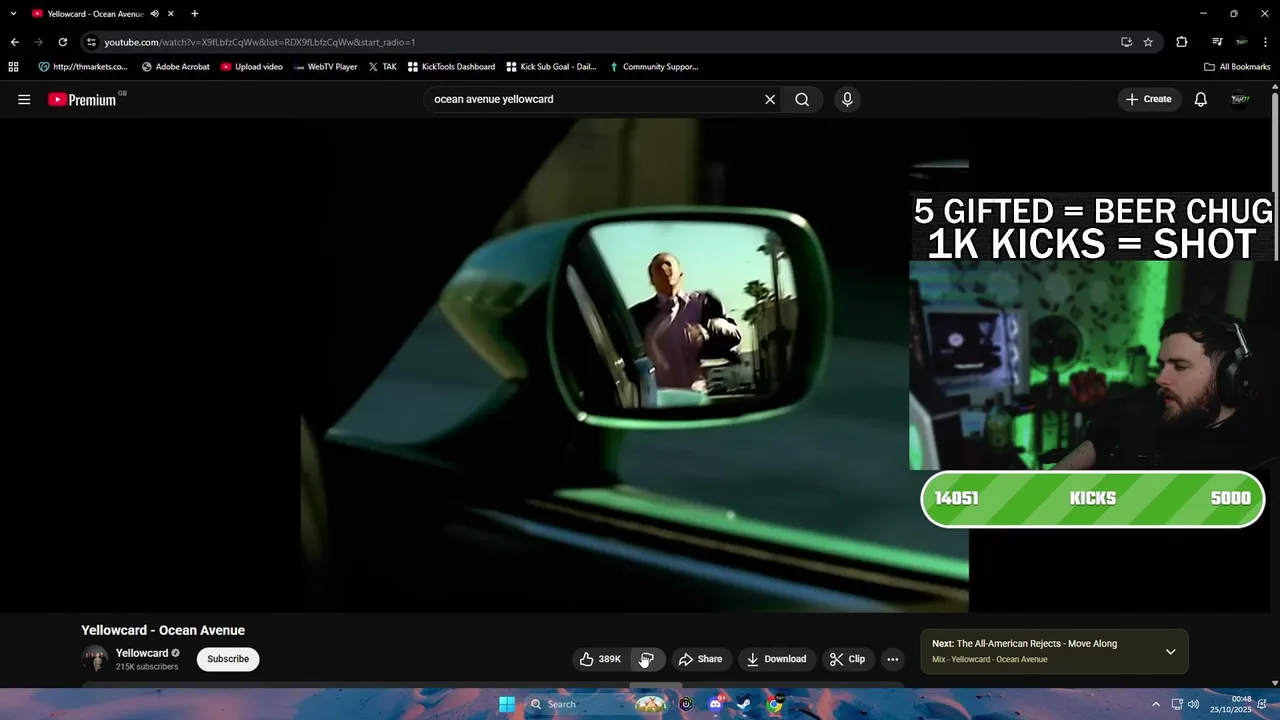This screenshot has height=720, width=1280.
Task: Run search with the magnifier button
Action: point(802,99)
